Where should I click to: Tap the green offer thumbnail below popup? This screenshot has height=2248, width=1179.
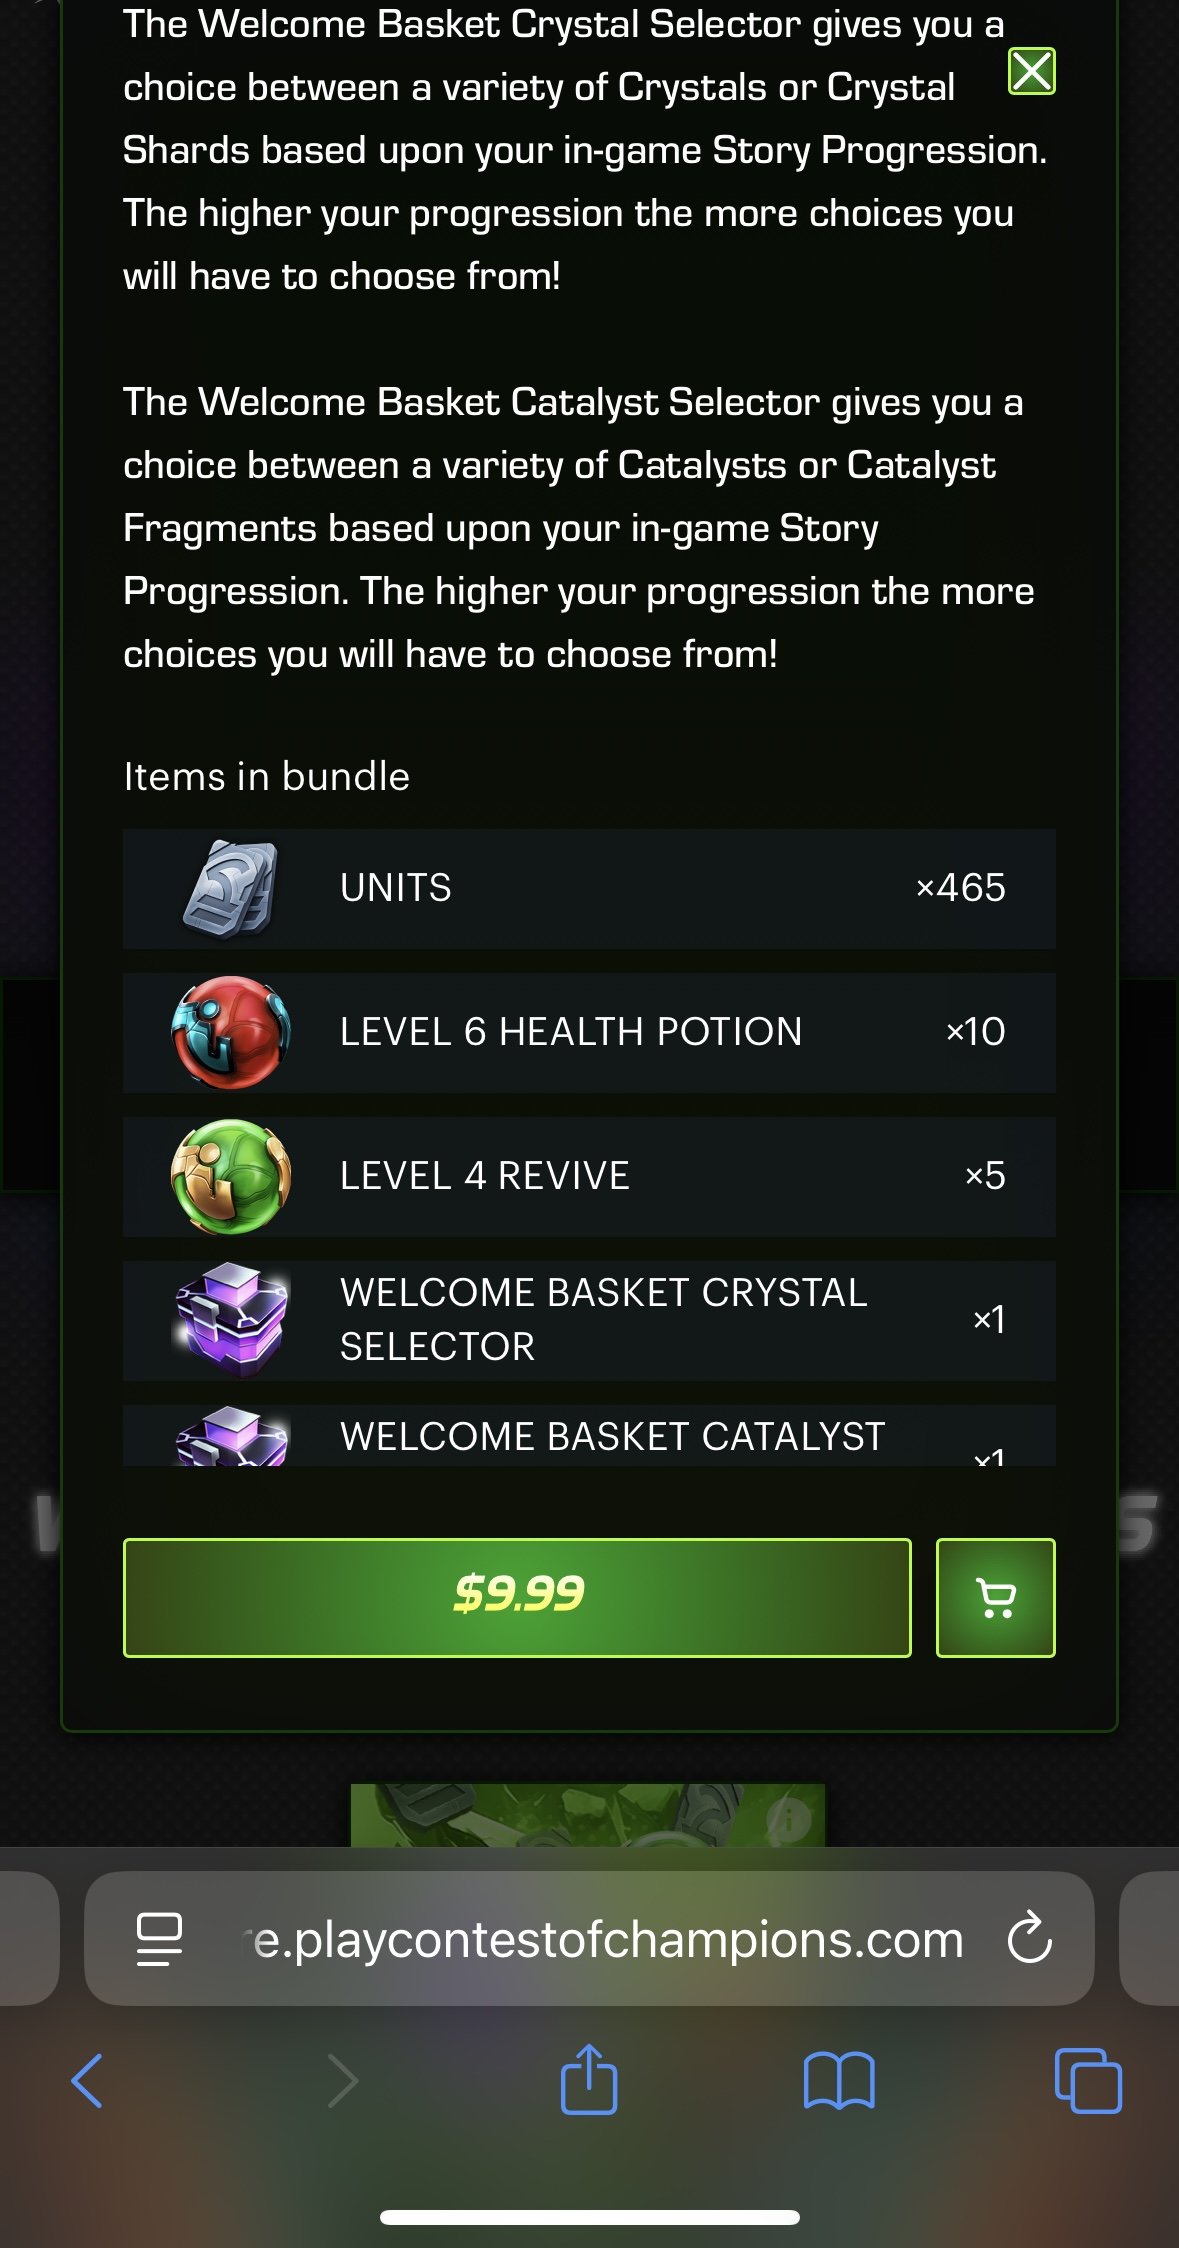(588, 1815)
